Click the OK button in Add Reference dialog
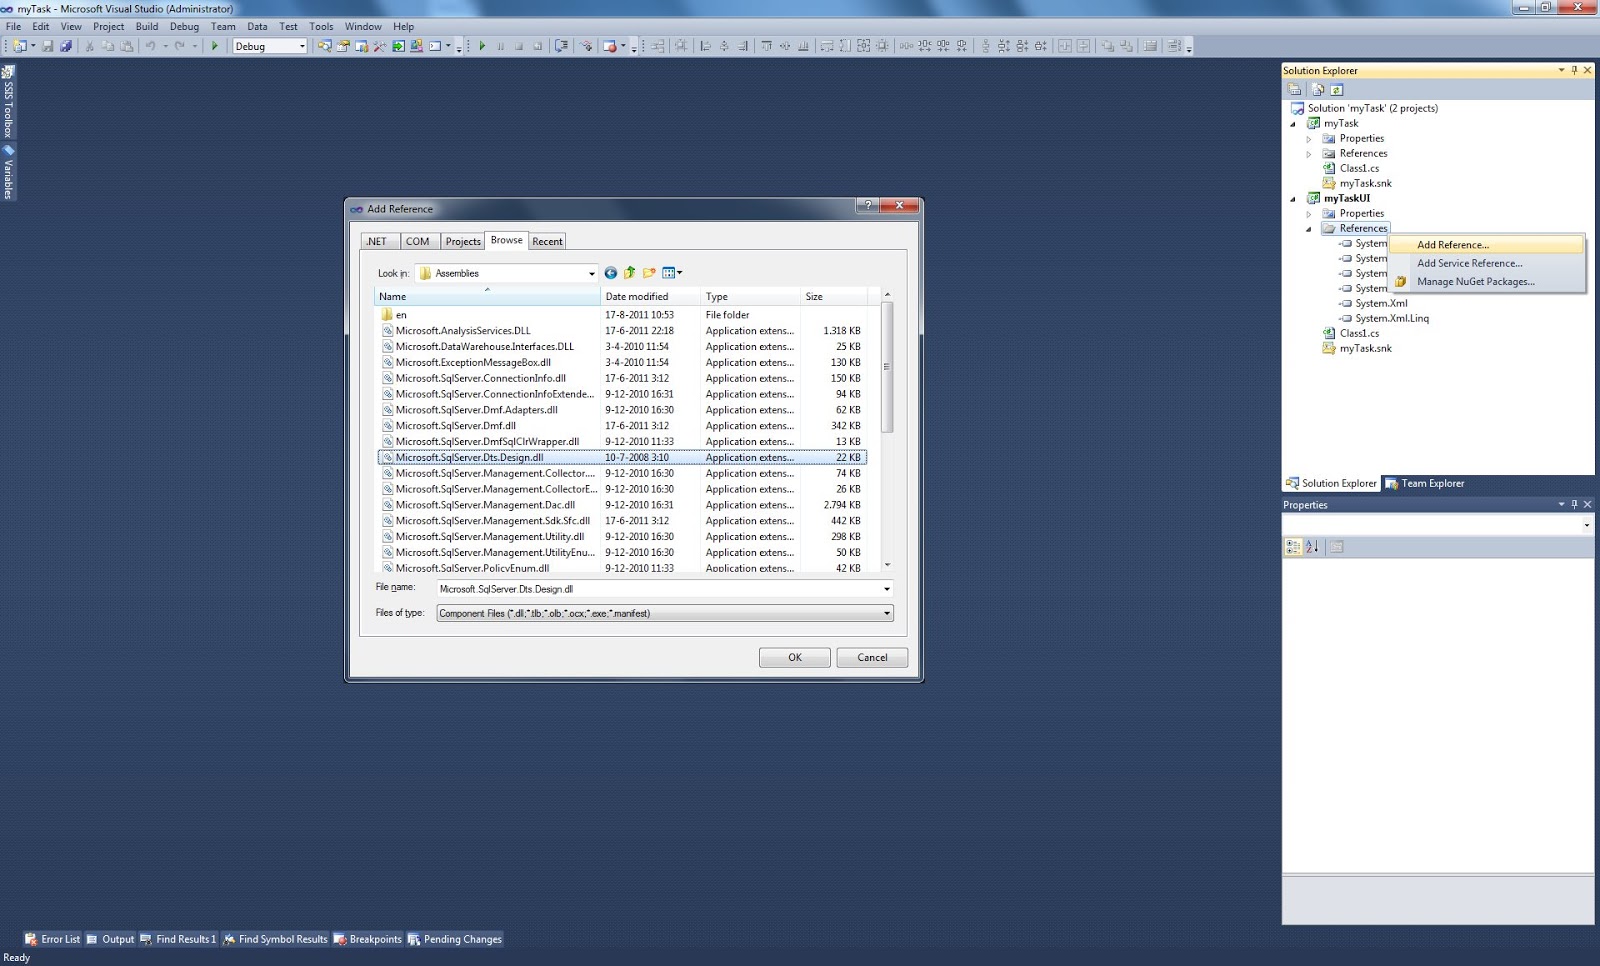 pos(794,657)
